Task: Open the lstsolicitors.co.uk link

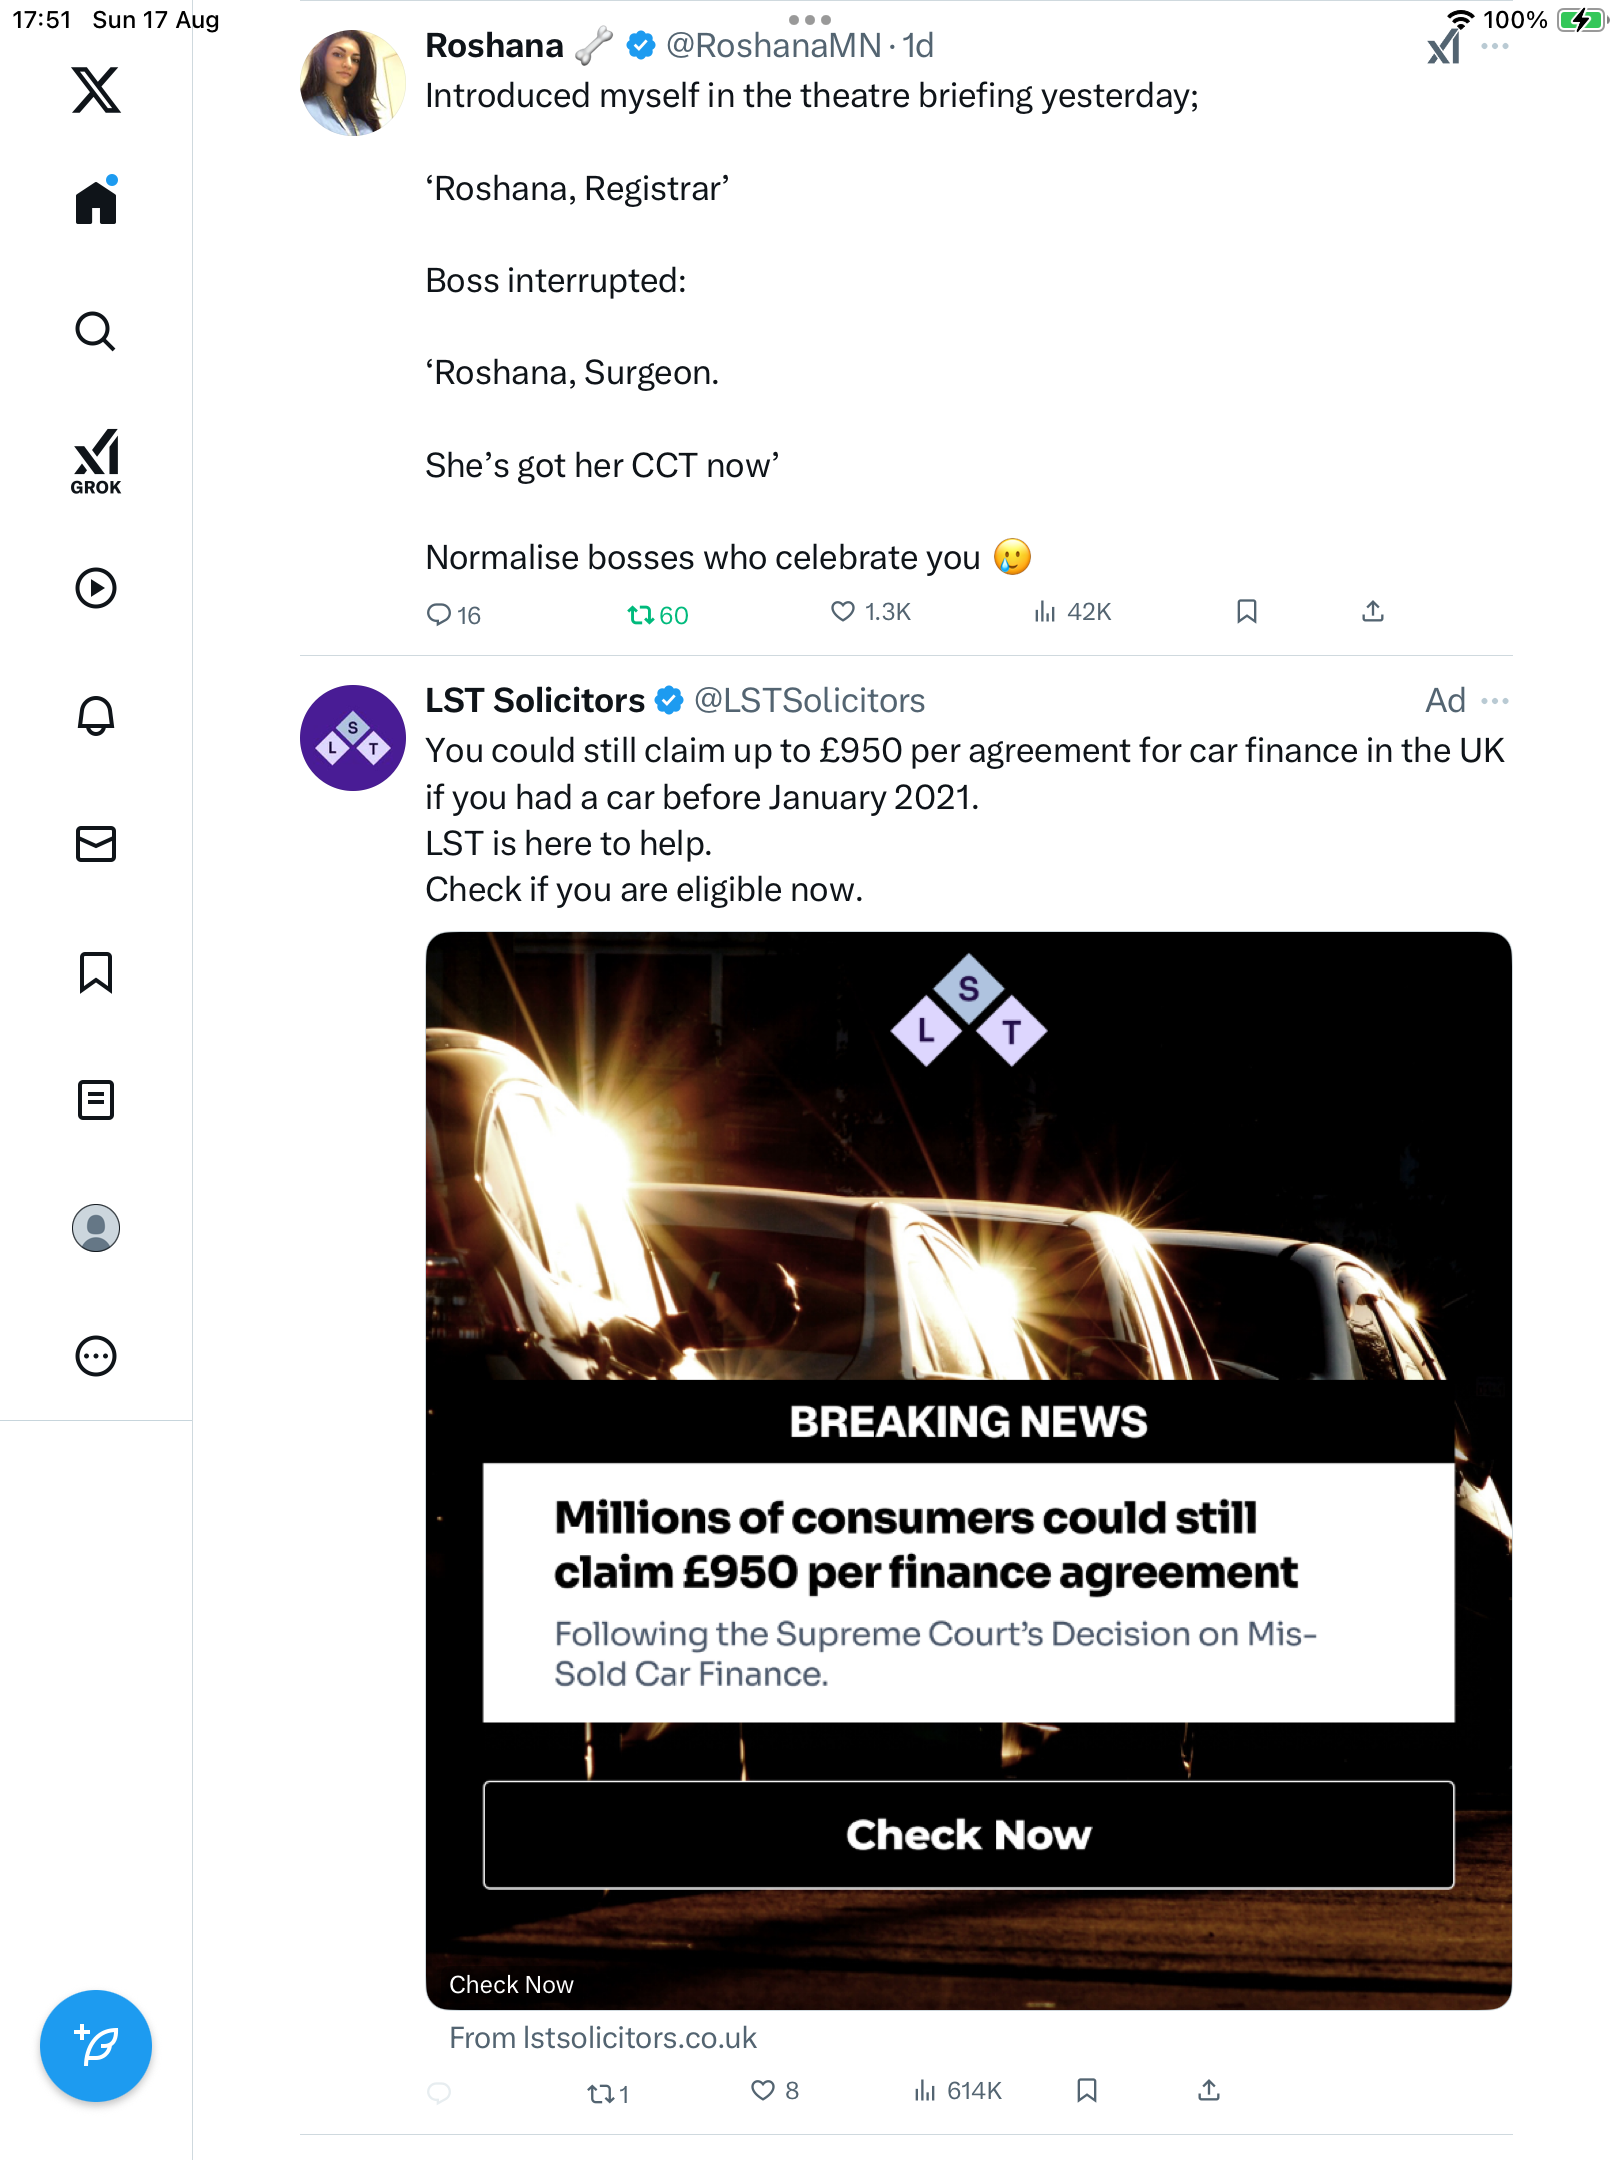Action: point(602,2037)
